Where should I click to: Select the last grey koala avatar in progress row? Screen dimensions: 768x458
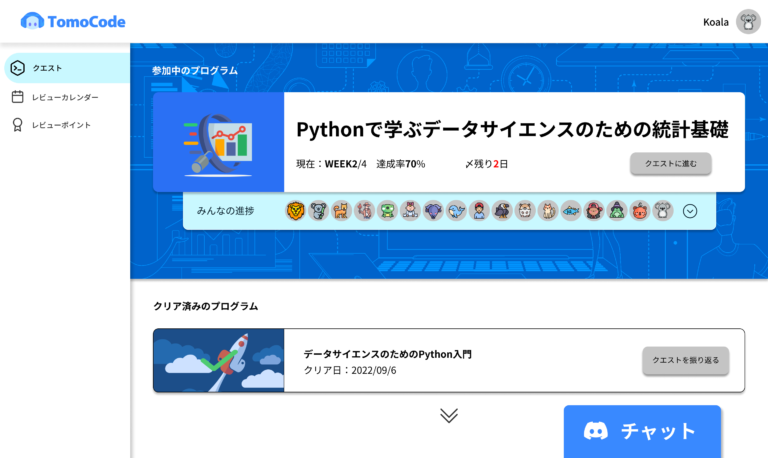pyautogui.click(x=663, y=211)
